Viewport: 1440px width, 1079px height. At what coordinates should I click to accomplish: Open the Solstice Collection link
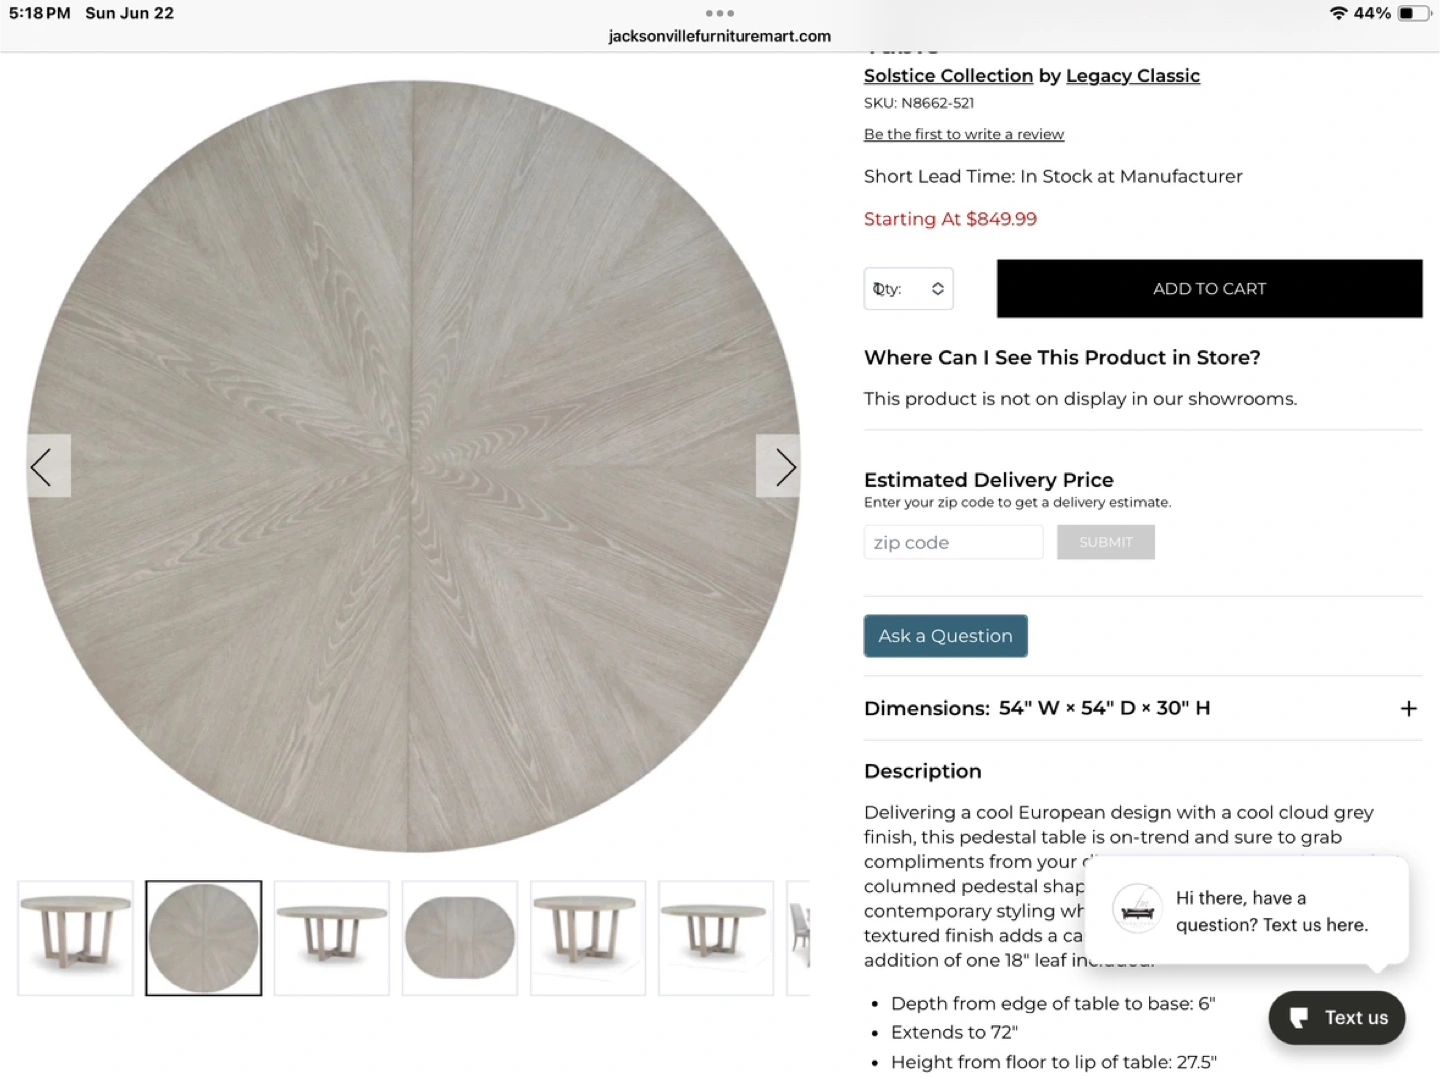click(948, 76)
